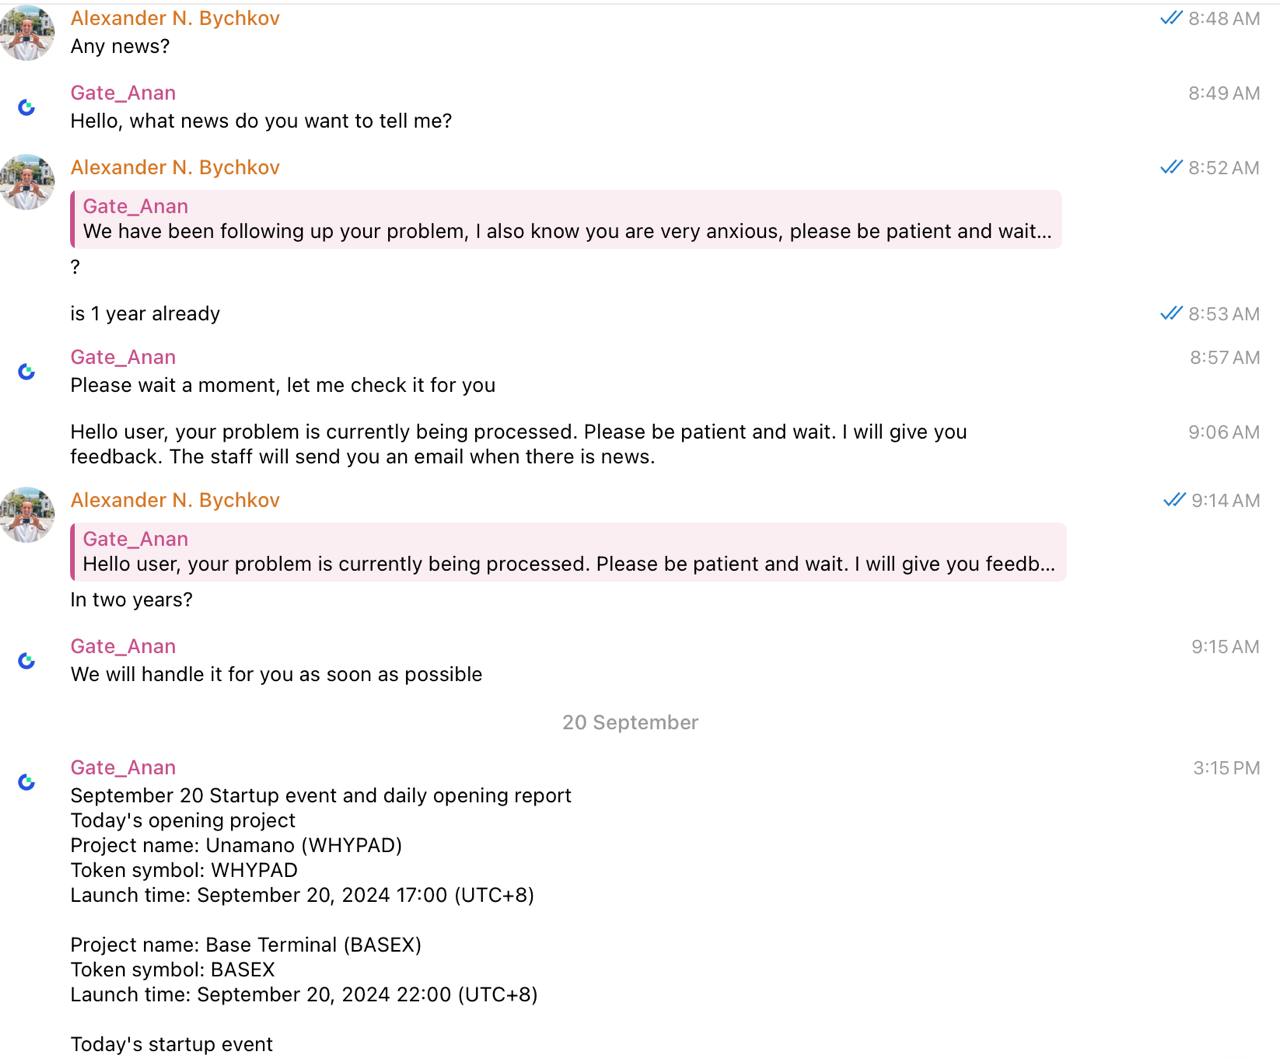Click Alexander's avatar beside the "Any news?" message
1280x1059 pixels.
click(27, 32)
